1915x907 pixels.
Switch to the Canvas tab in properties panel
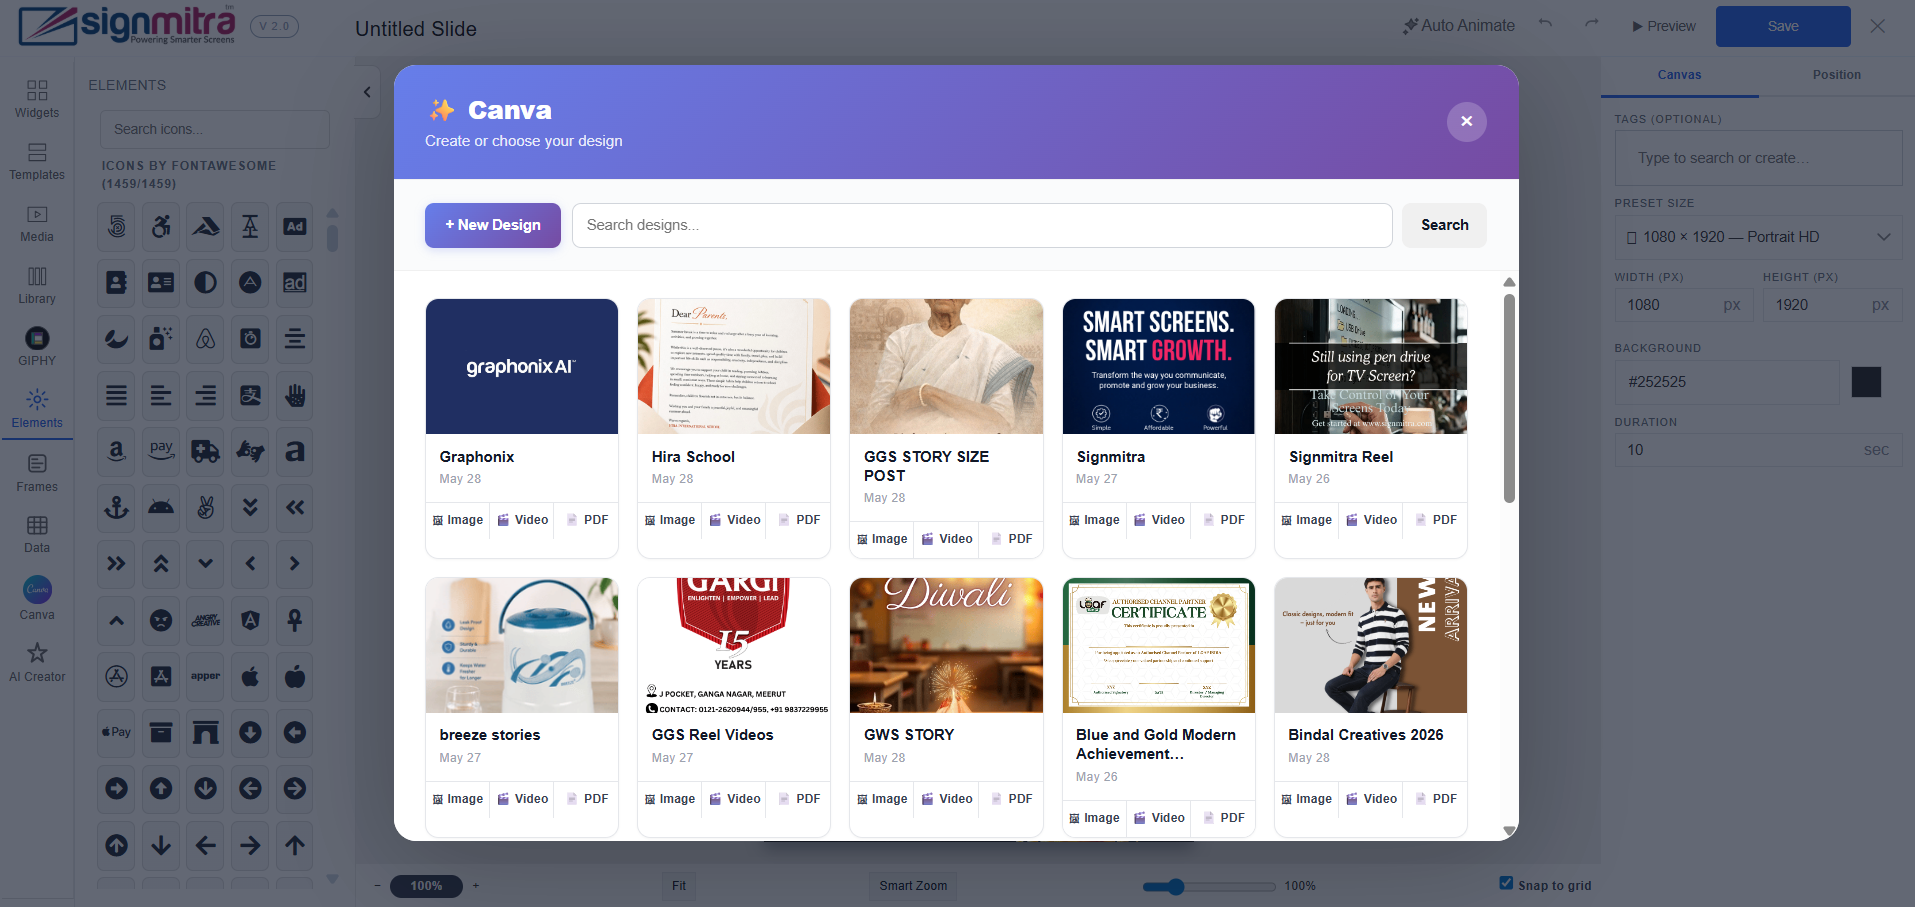tap(1679, 75)
